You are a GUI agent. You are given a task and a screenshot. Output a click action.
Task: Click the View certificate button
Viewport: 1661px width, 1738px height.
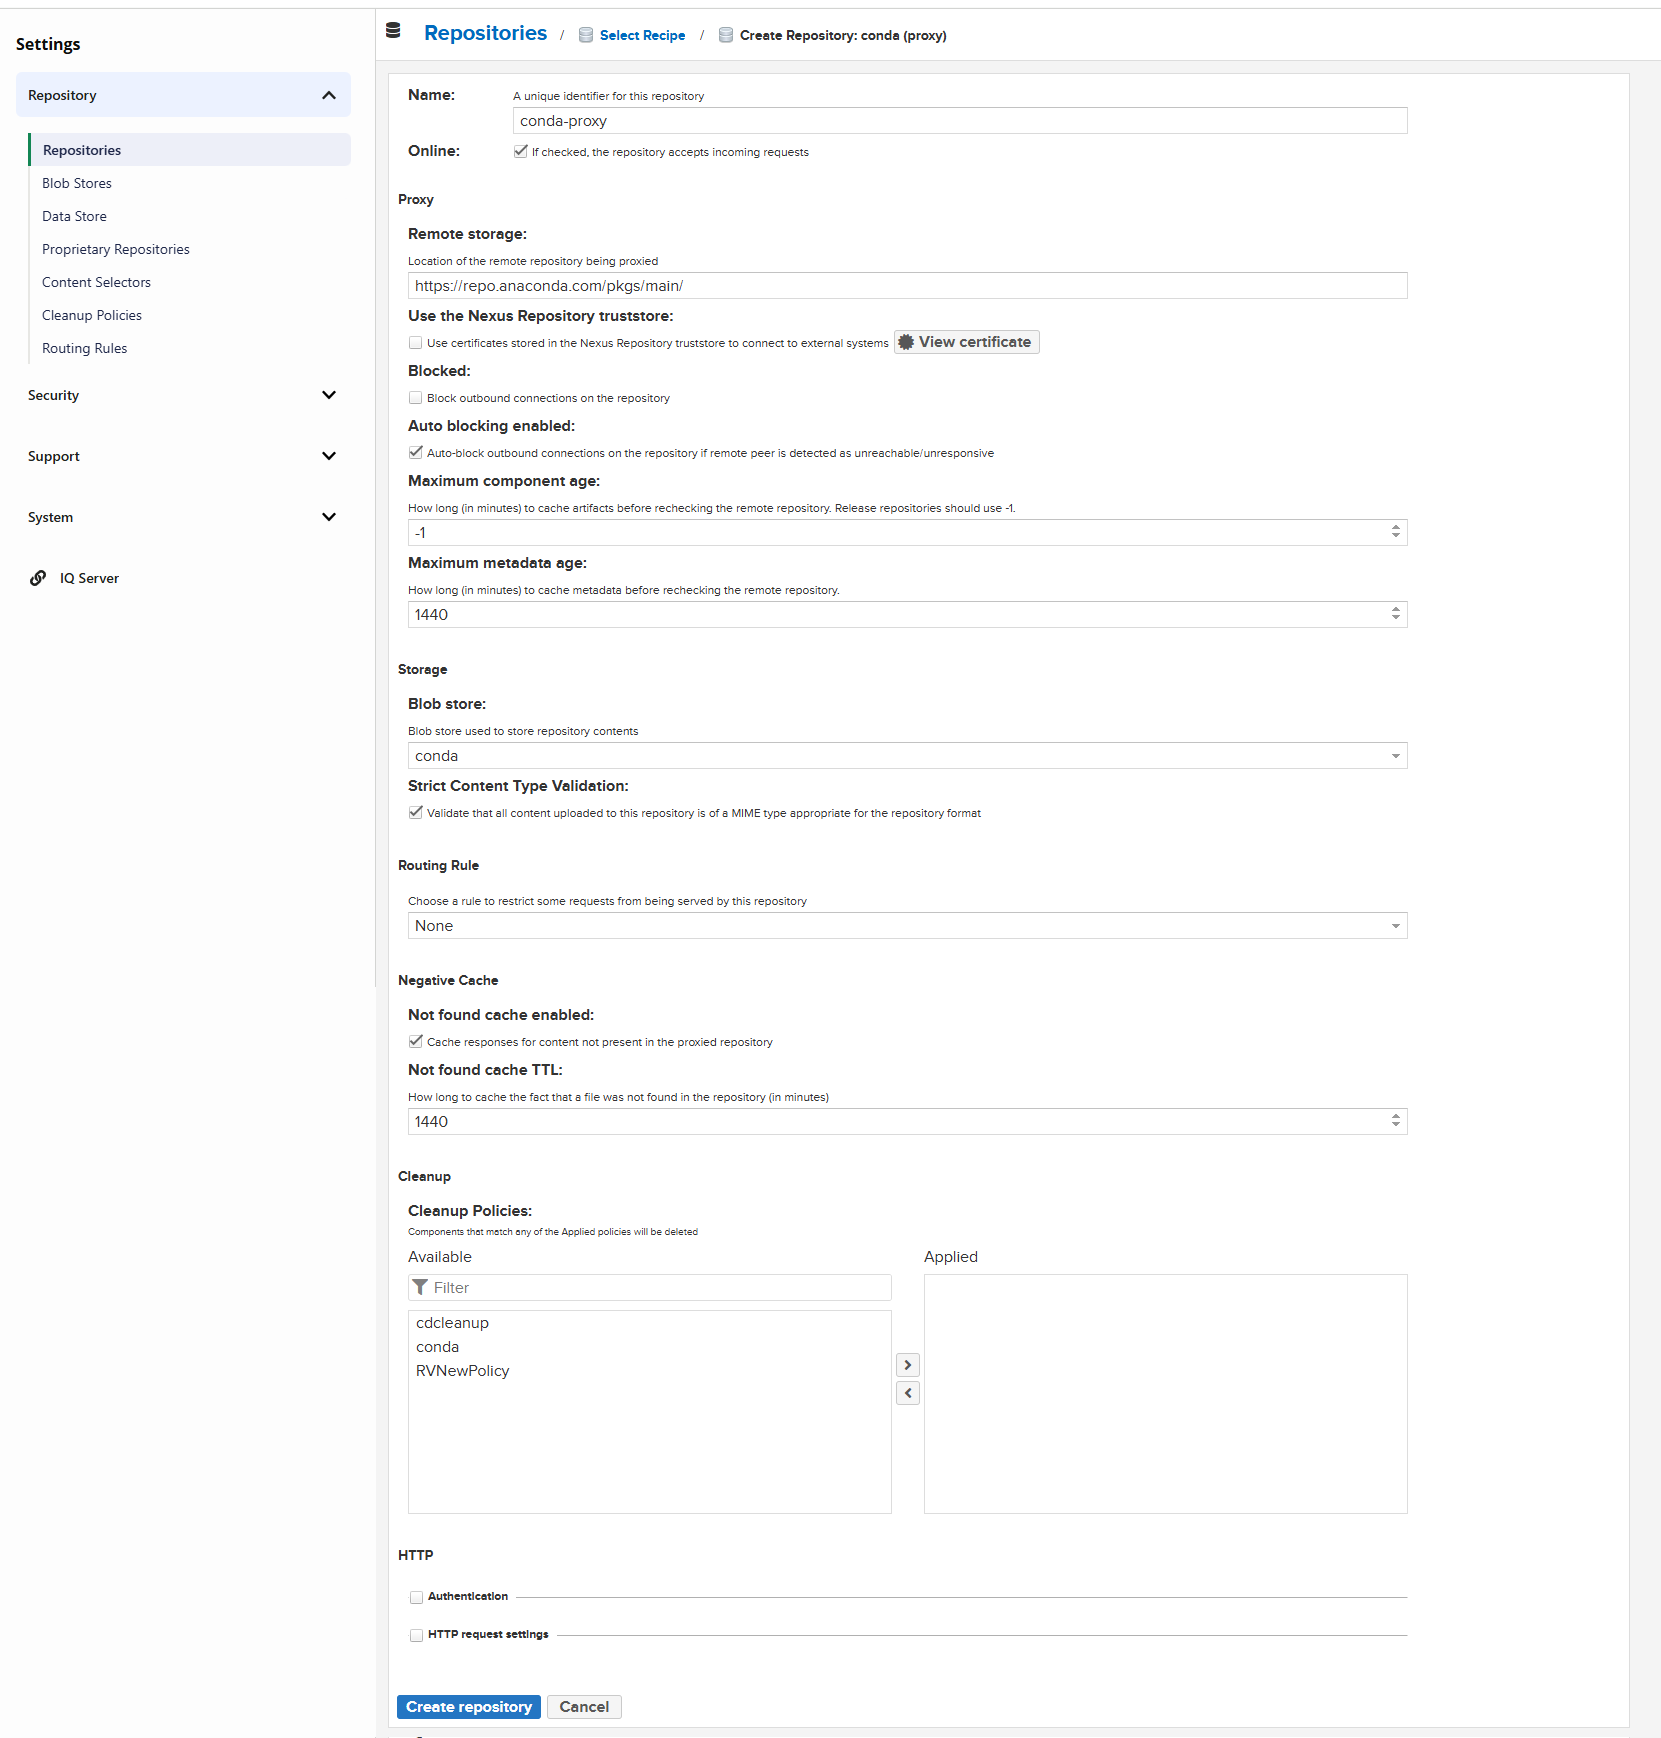(967, 342)
